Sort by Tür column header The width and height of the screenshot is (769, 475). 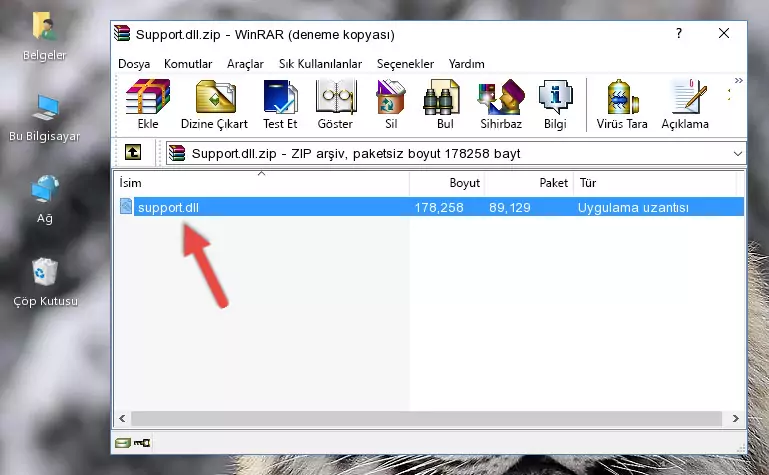click(x=655, y=183)
